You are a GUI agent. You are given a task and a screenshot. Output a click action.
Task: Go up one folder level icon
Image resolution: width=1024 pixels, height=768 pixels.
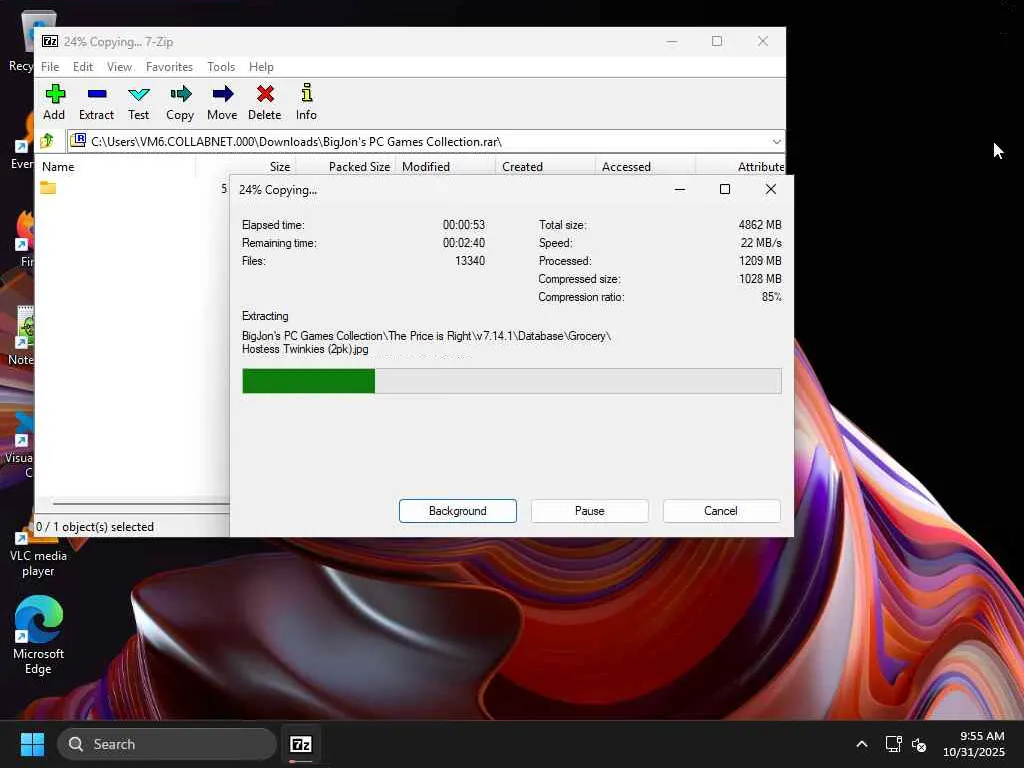pos(47,141)
